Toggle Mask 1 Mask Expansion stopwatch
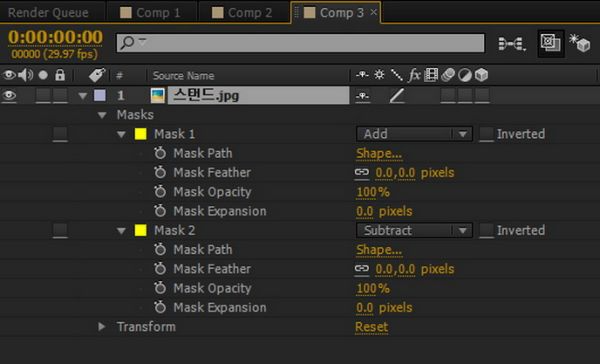 click(x=160, y=211)
